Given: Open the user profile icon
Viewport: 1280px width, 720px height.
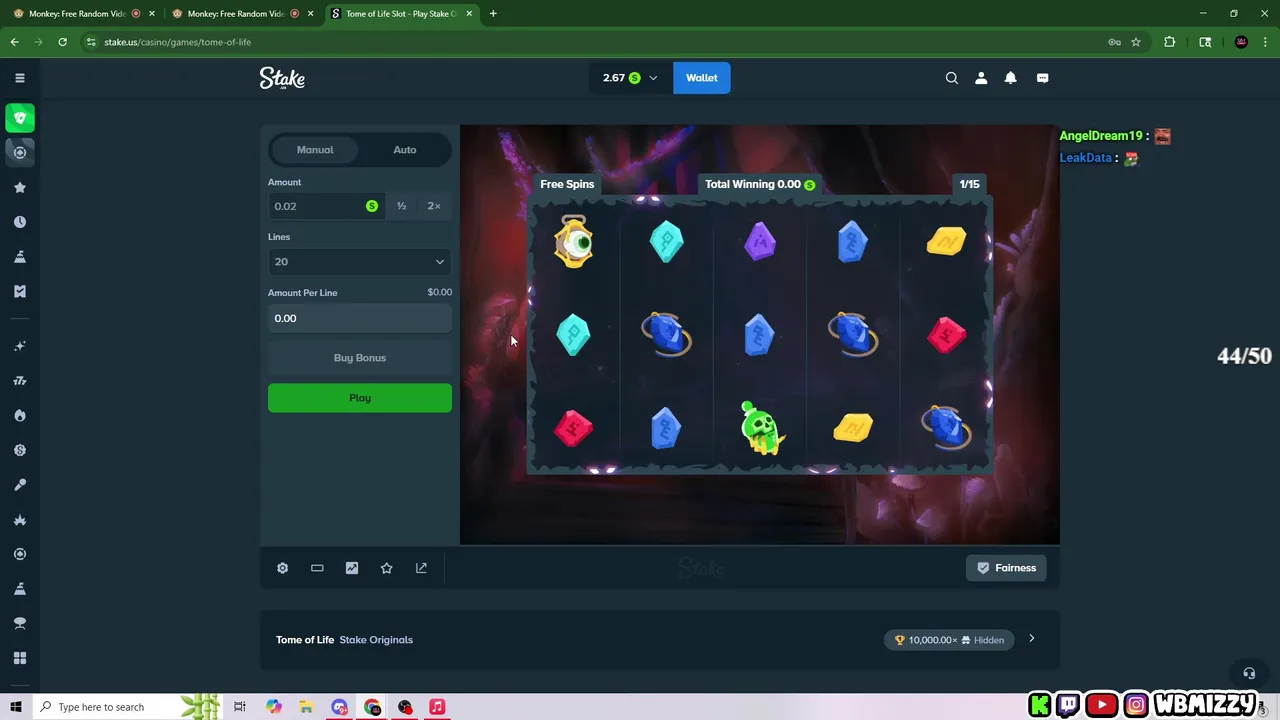Looking at the screenshot, I should [x=981, y=78].
